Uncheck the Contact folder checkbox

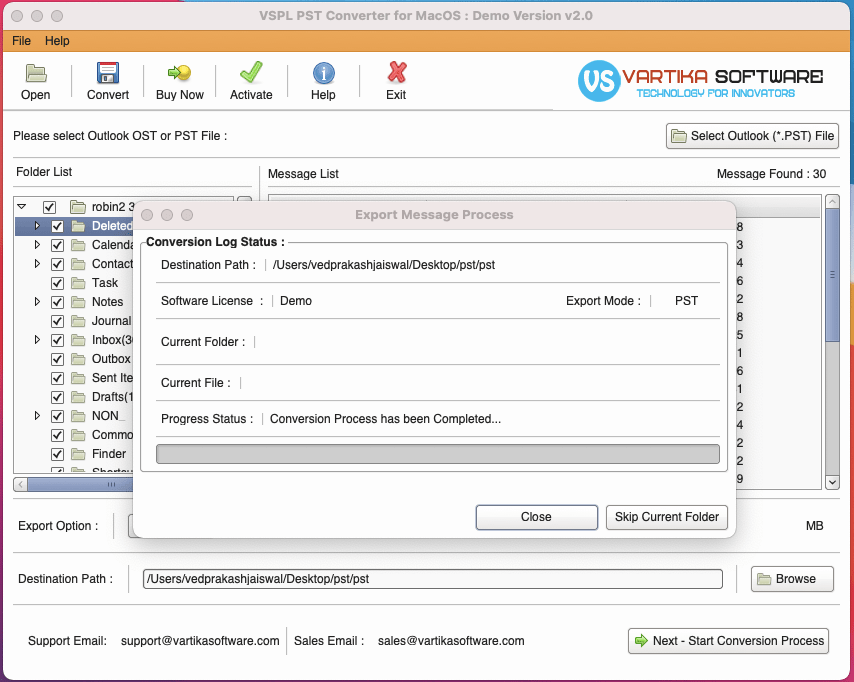point(57,265)
